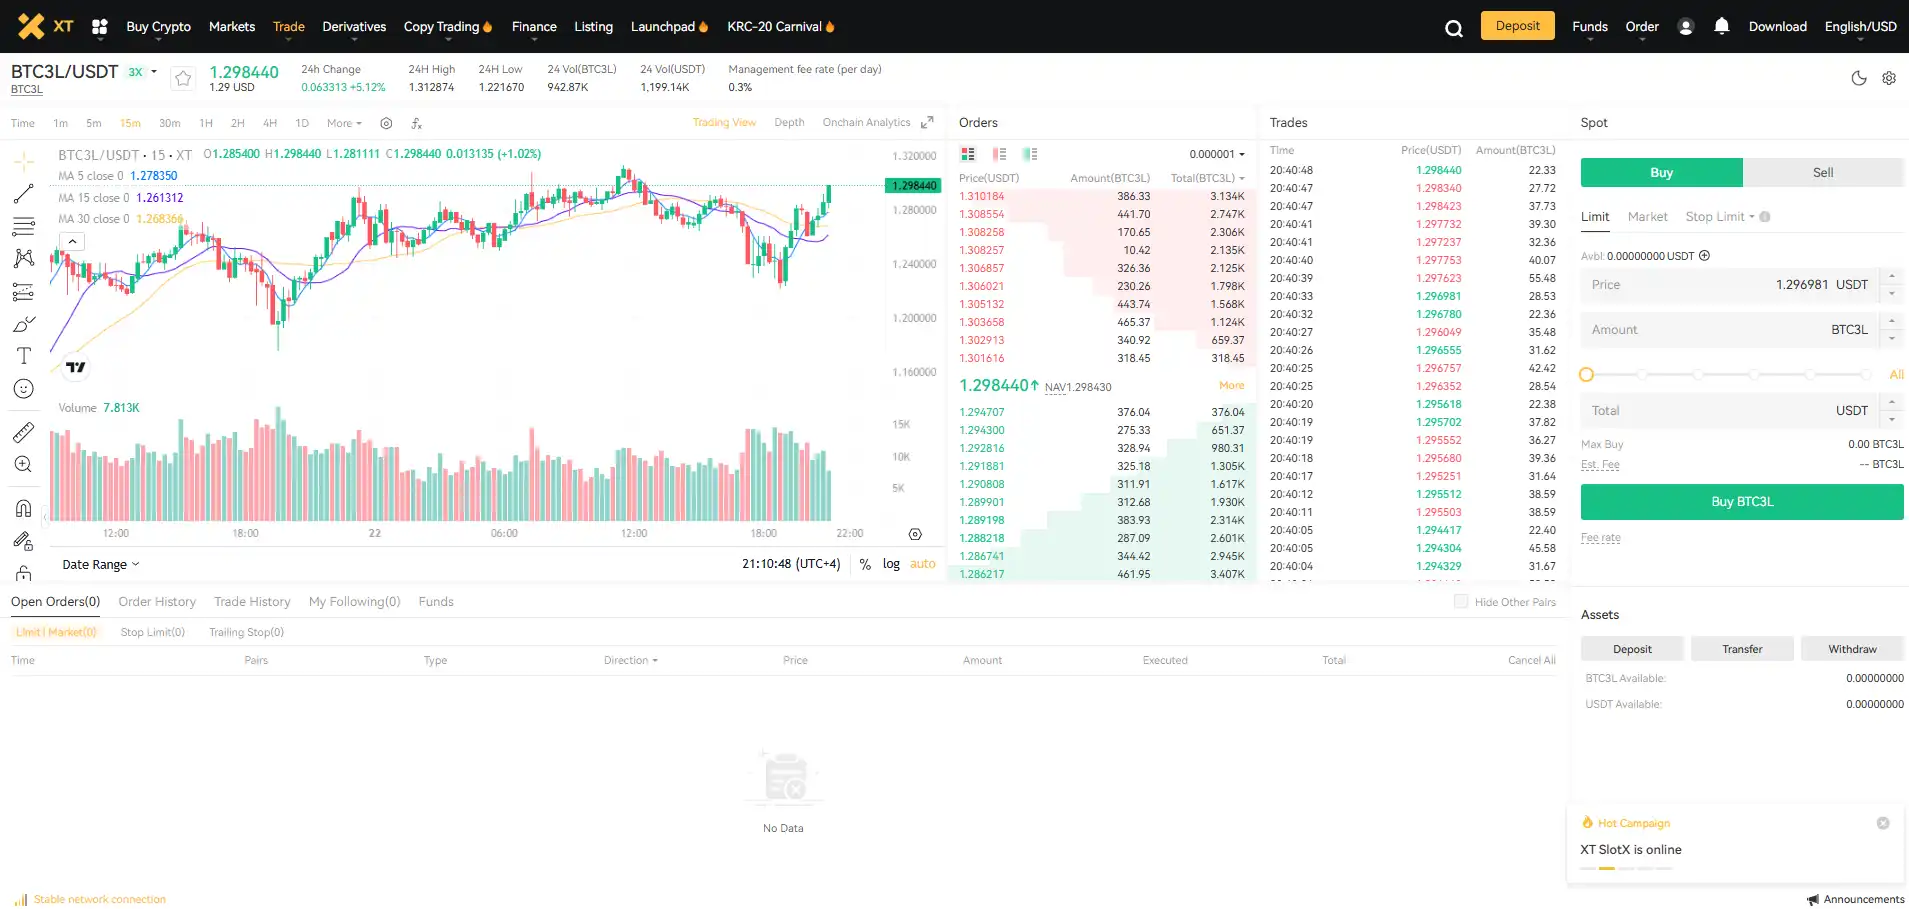Expand the More timeframes dropdown

pyautogui.click(x=344, y=123)
